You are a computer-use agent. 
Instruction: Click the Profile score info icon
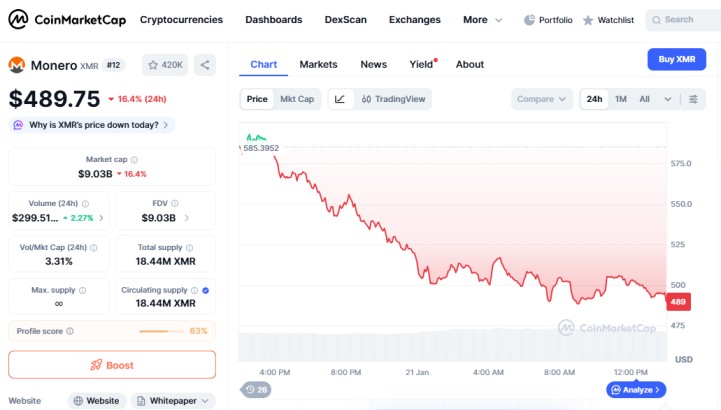pyautogui.click(x=70, y=331)
